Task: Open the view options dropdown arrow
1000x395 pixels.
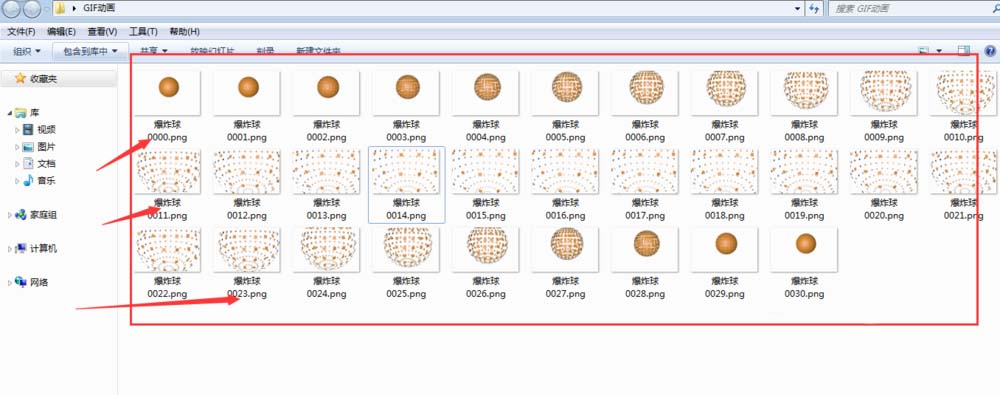Action: click(939, 51)
